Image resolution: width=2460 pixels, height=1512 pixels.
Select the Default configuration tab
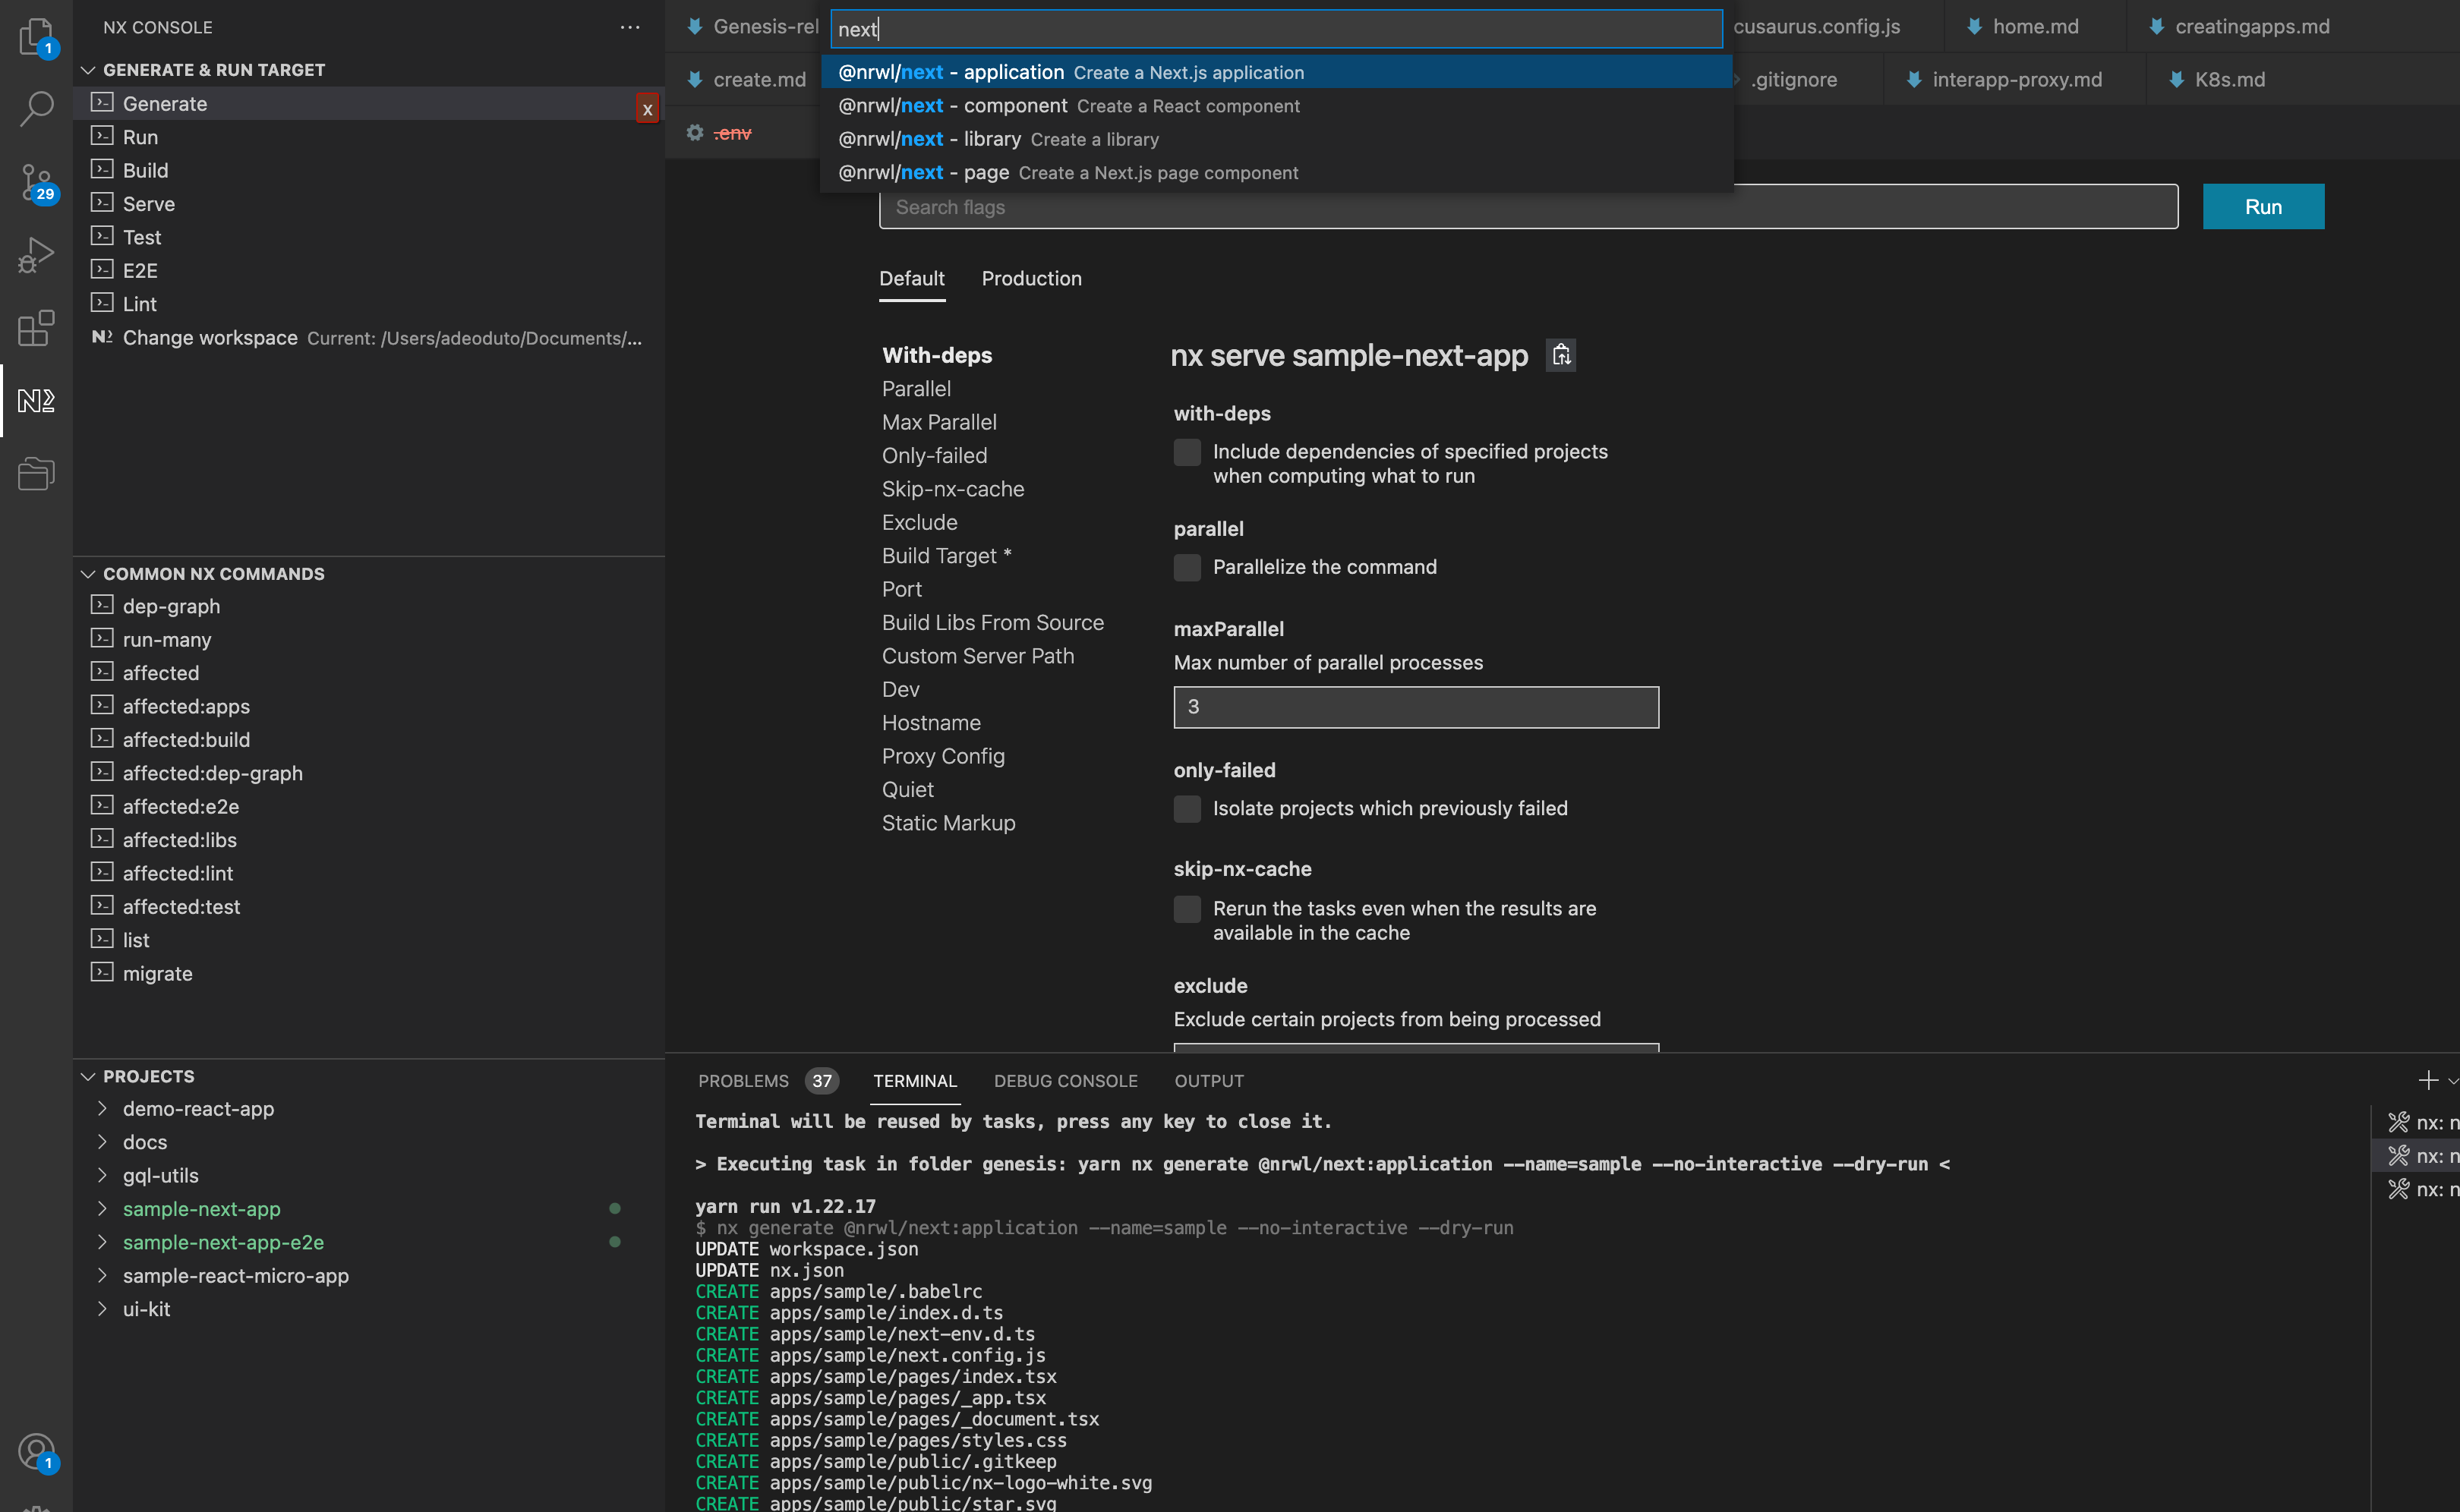[x=912, y=278]
